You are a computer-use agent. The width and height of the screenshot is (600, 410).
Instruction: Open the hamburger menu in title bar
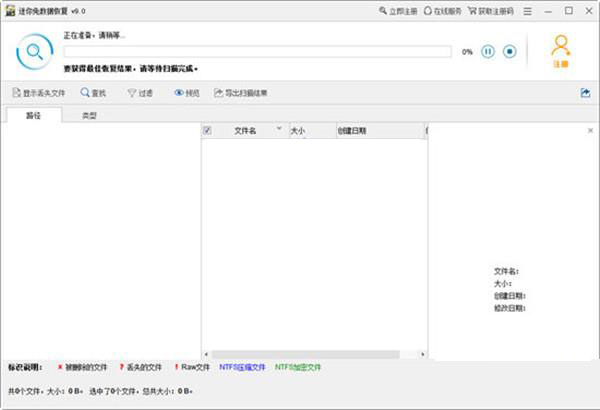click(528, 11)
